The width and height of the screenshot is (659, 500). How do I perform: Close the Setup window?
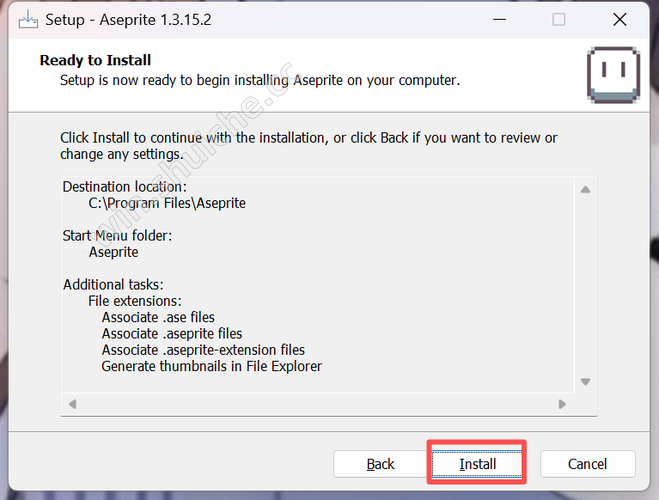tap(619, 19)
